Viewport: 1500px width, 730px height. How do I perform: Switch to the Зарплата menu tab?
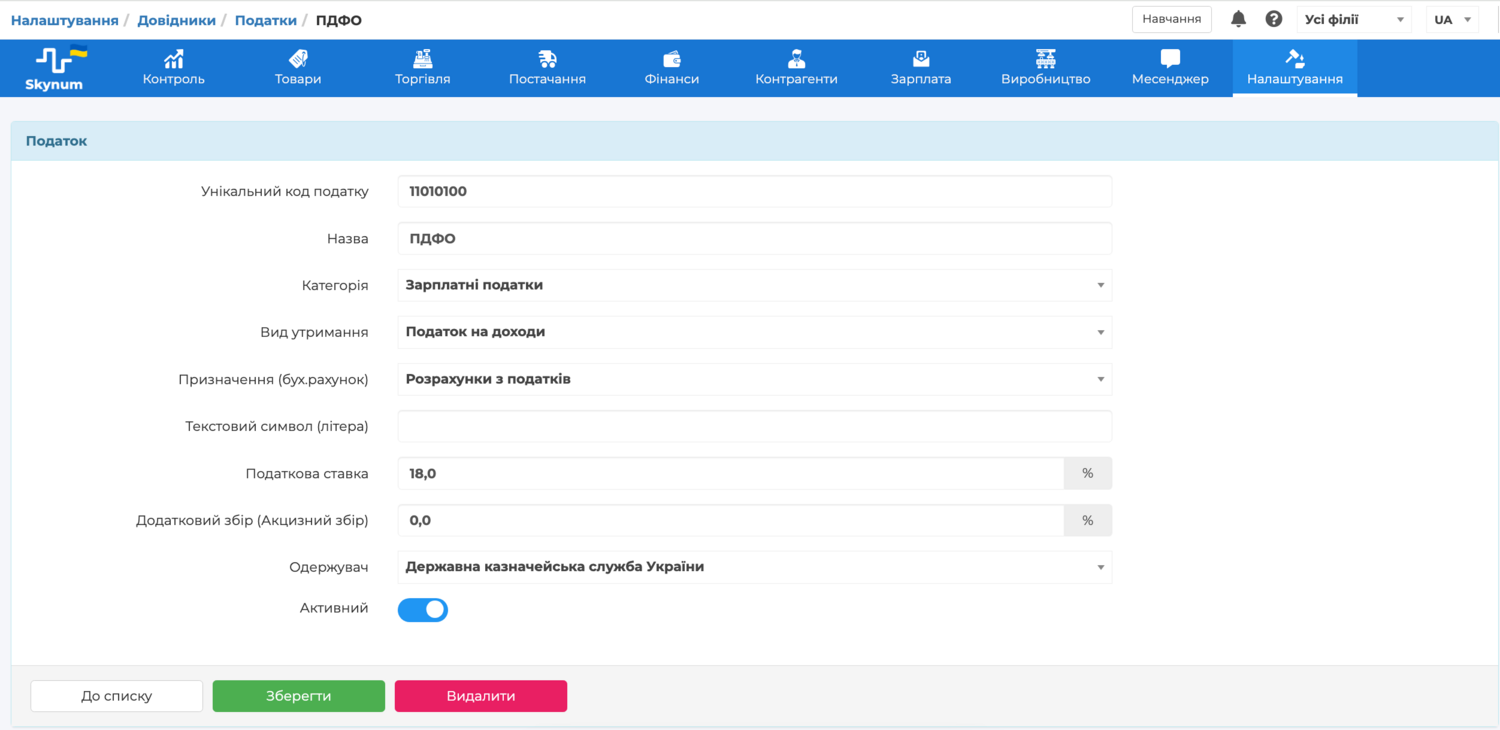(x=921, y=68)
